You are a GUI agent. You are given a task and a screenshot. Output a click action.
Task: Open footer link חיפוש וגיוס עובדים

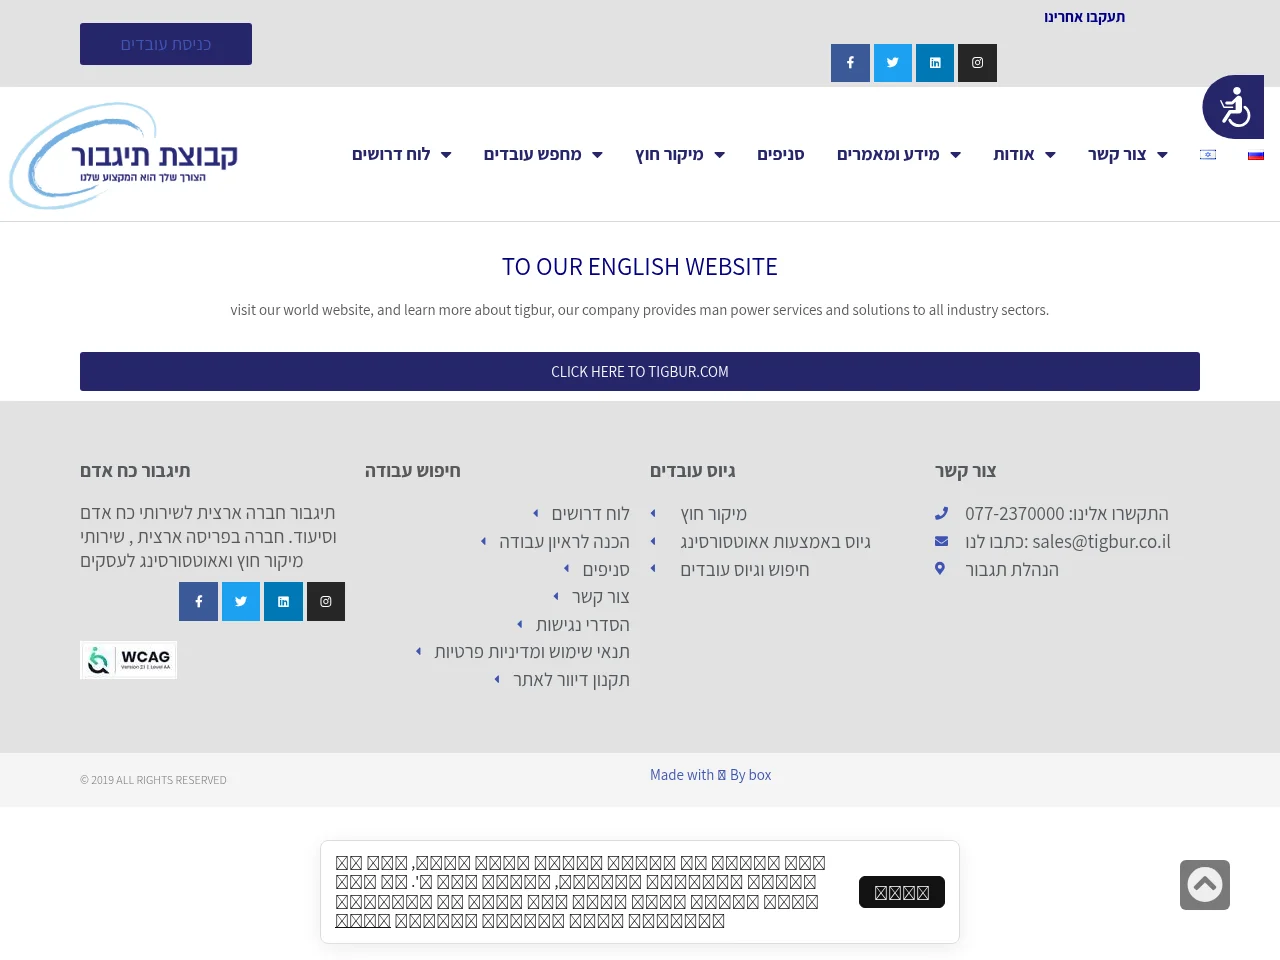tap(745, 569)
